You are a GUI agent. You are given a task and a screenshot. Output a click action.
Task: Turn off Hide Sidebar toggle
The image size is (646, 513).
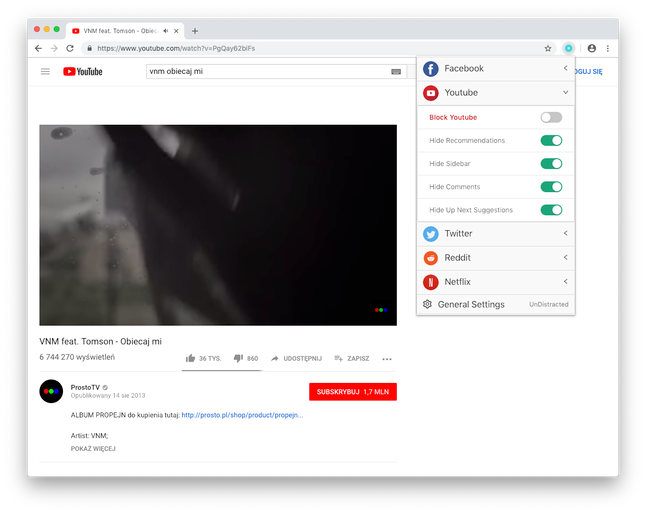click(x=551, y=164)
